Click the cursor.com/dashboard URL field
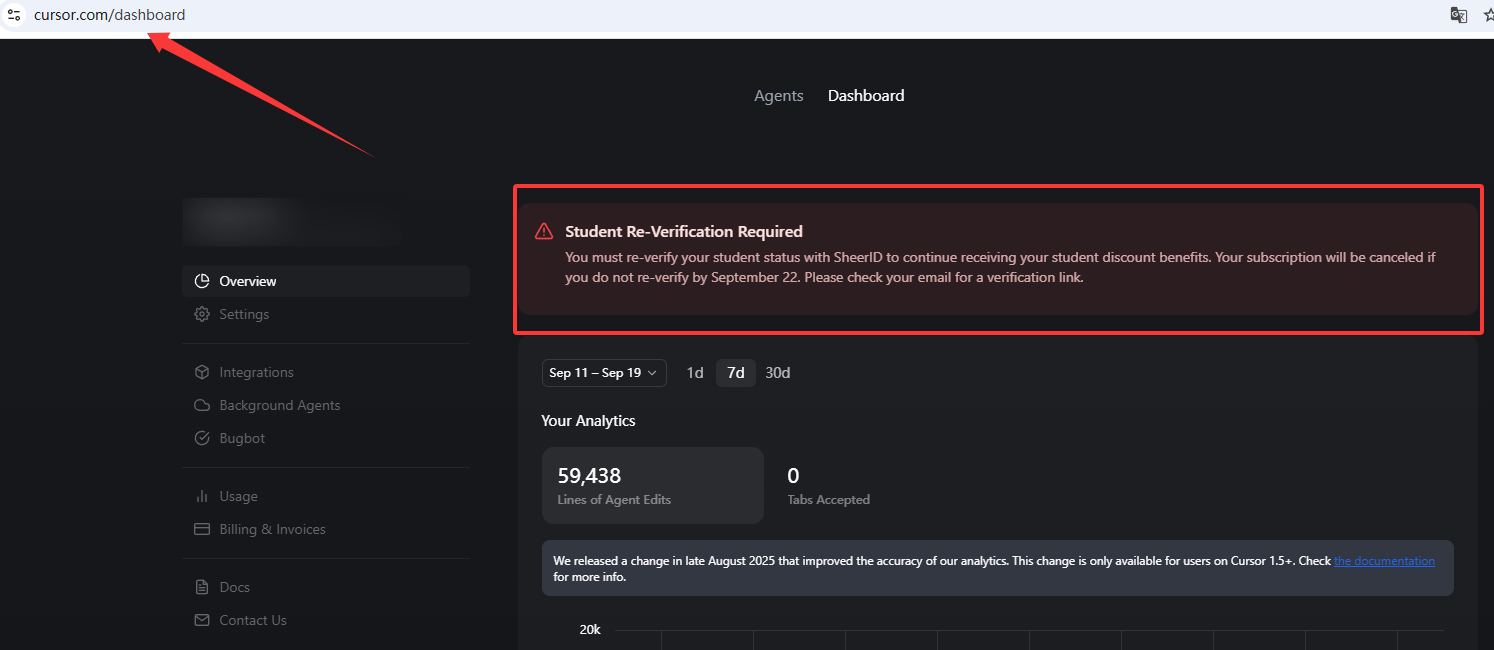Image resolution: width=1494 pixels, height=650 pixels. pos(109,15)
